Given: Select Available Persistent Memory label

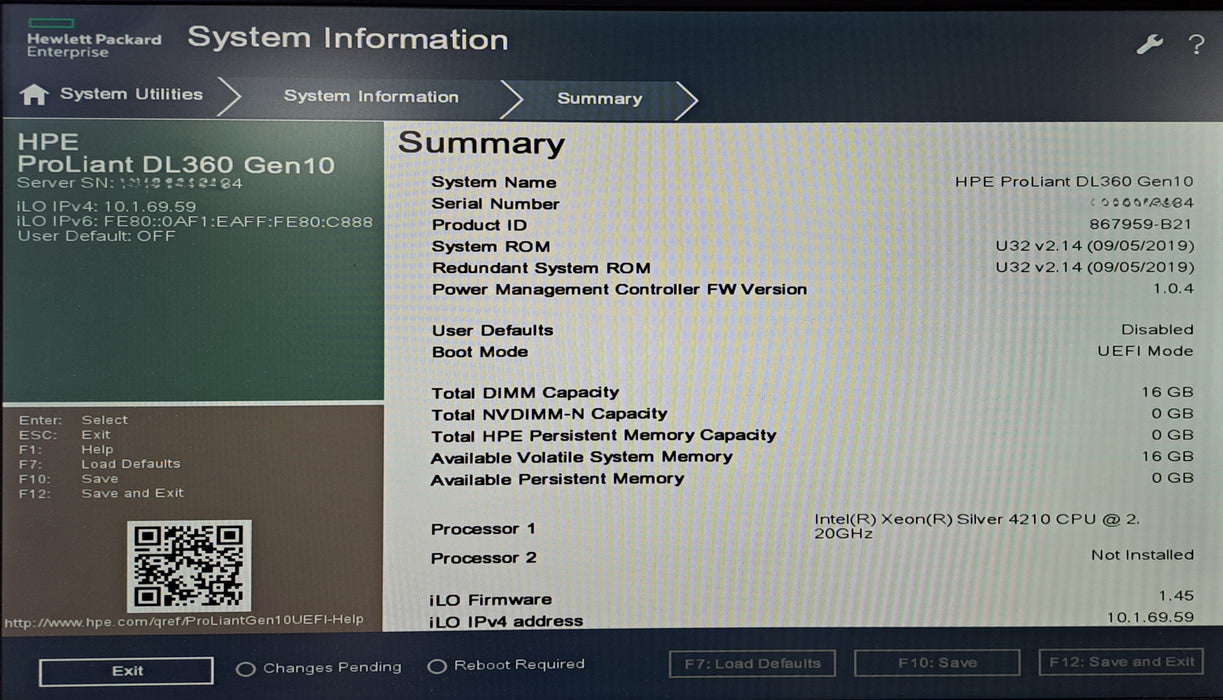Looking at the screenshot, I should (x=558, y=479).
